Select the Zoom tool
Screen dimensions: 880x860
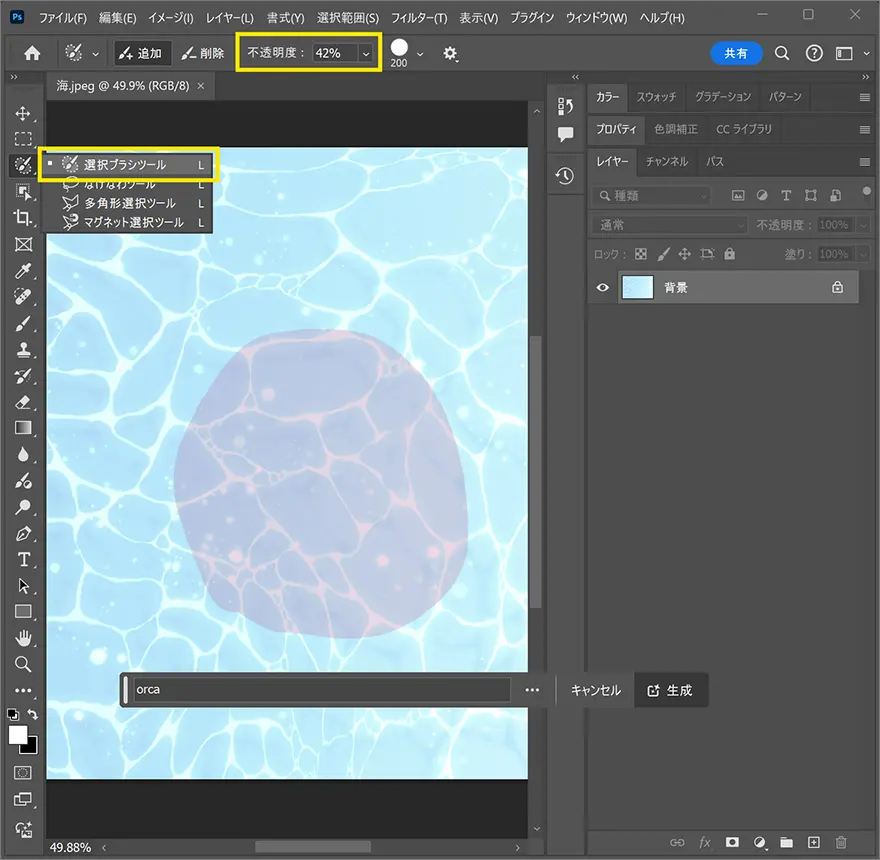pyautogui.click(x=22, y=665)
